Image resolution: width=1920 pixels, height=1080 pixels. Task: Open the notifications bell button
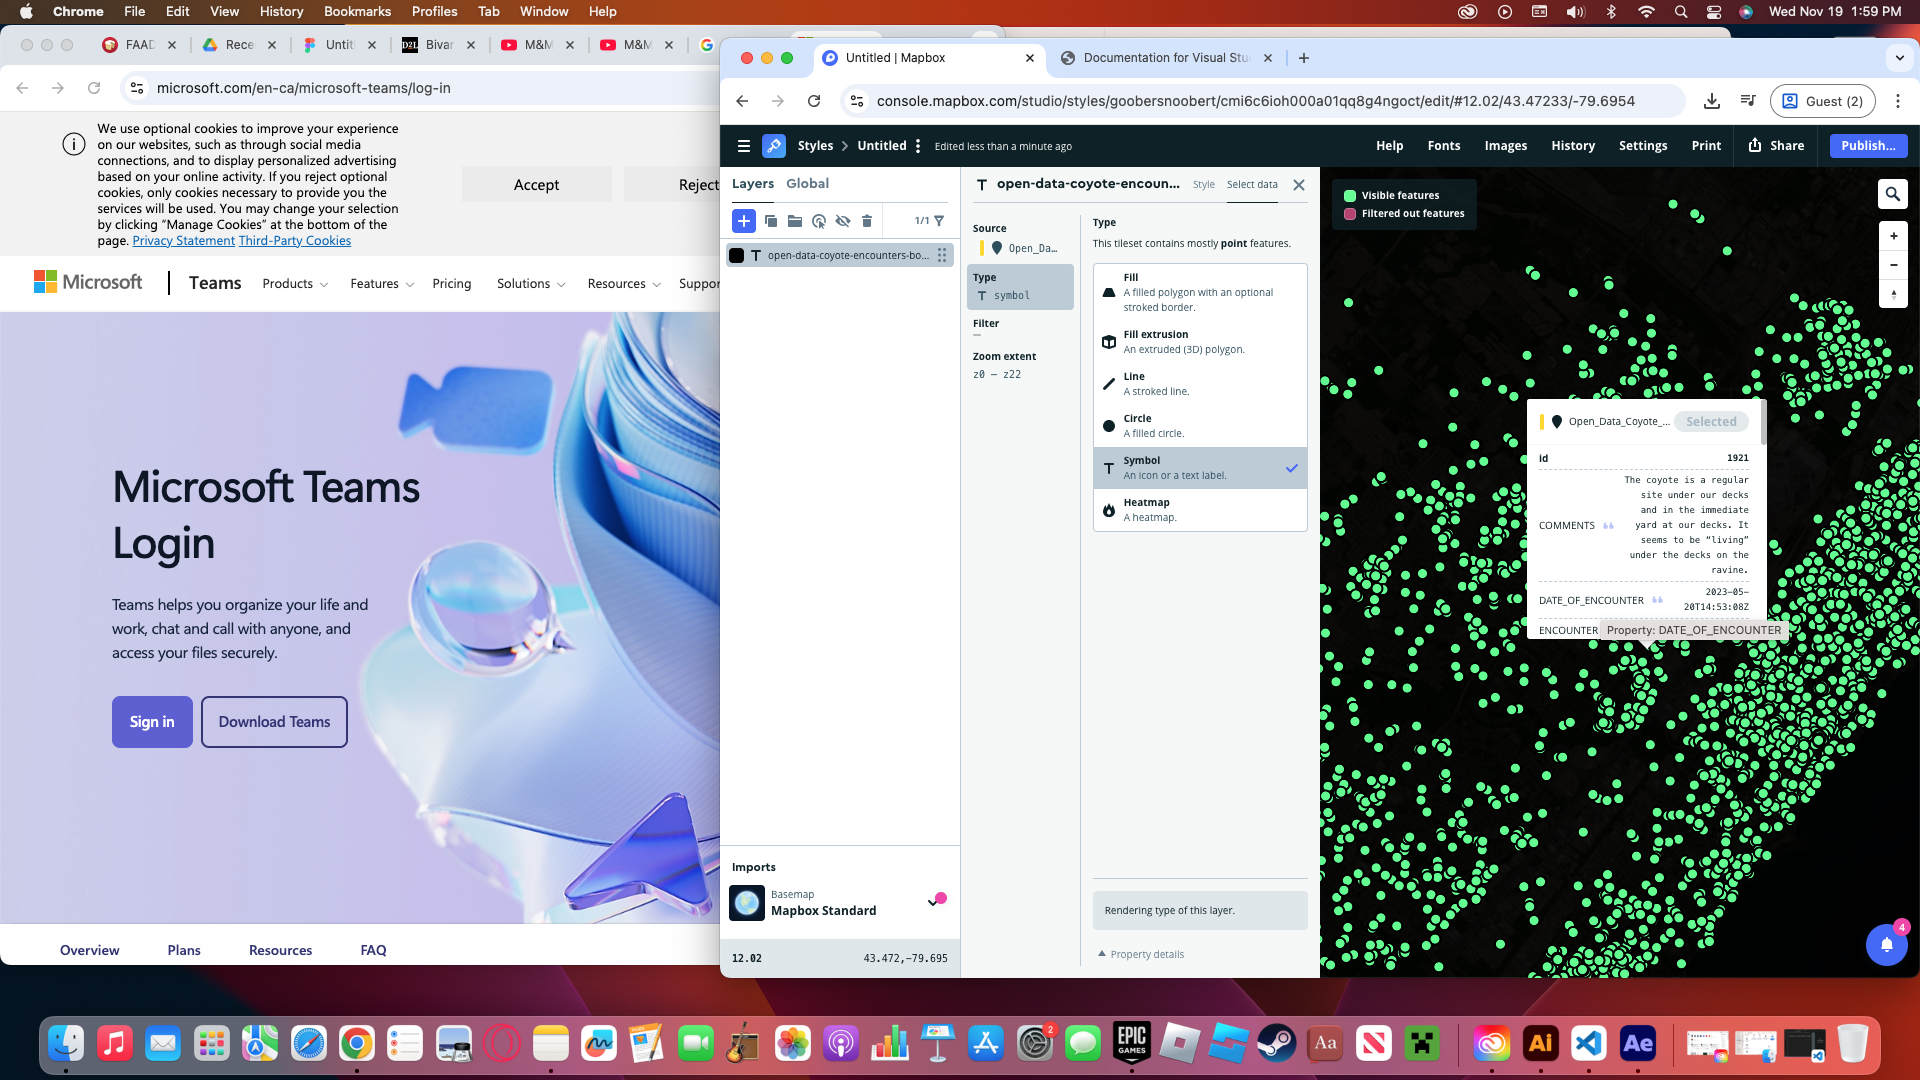click(1886, 944)
